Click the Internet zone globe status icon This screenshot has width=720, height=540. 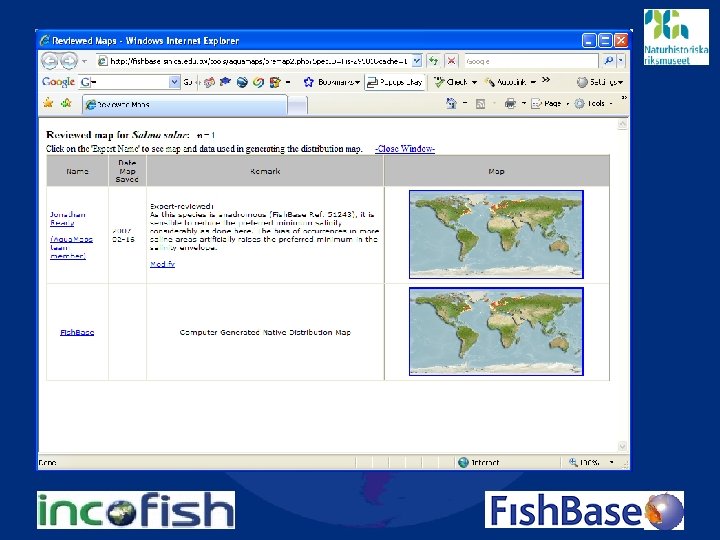pos(463,462)
